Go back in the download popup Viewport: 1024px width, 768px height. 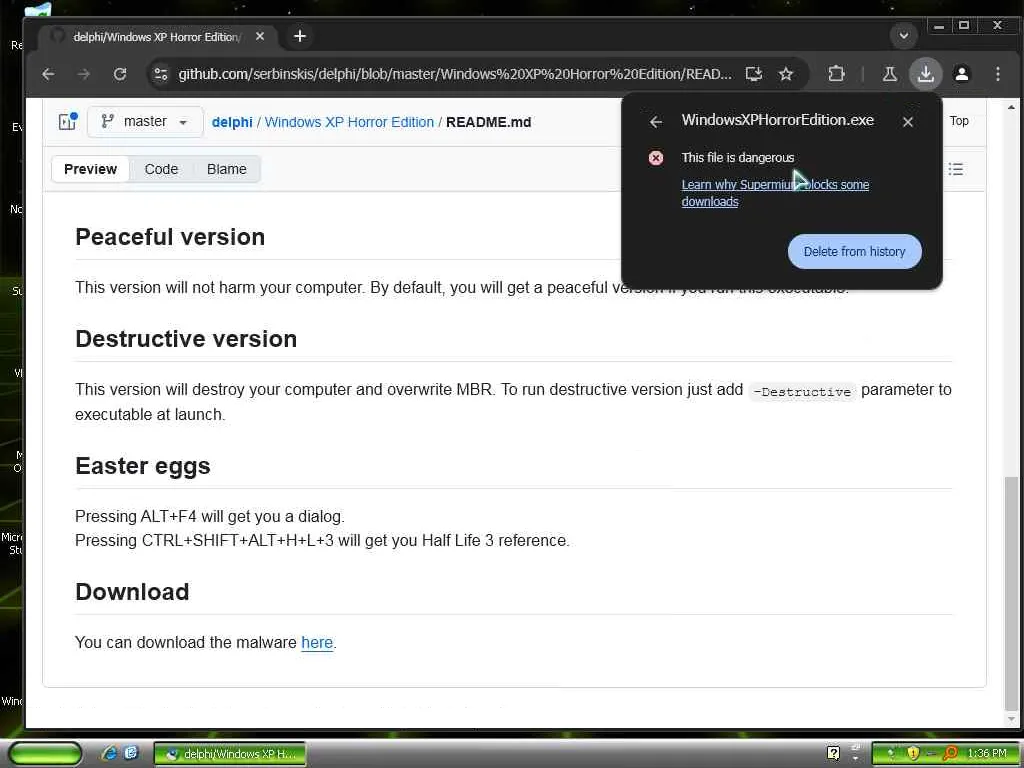[x=656, y=121]
